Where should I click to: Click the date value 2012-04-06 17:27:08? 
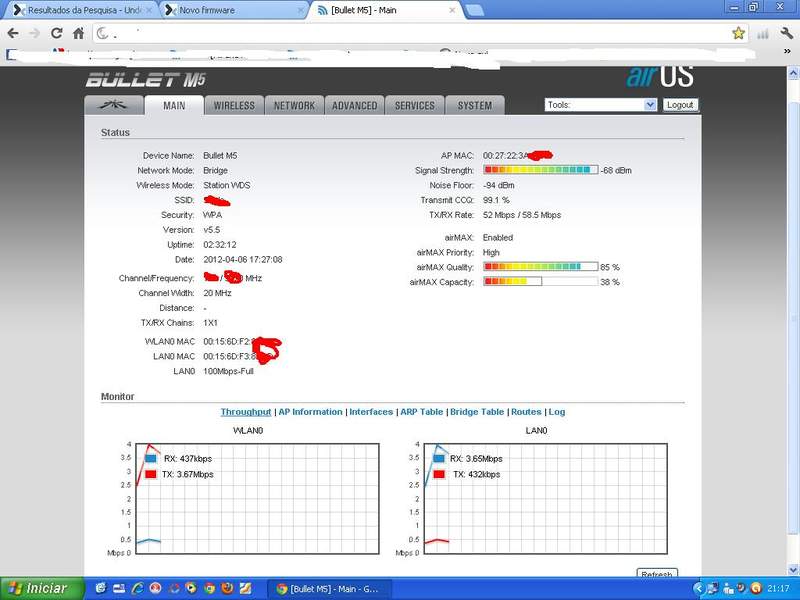[x=243, y=259]
